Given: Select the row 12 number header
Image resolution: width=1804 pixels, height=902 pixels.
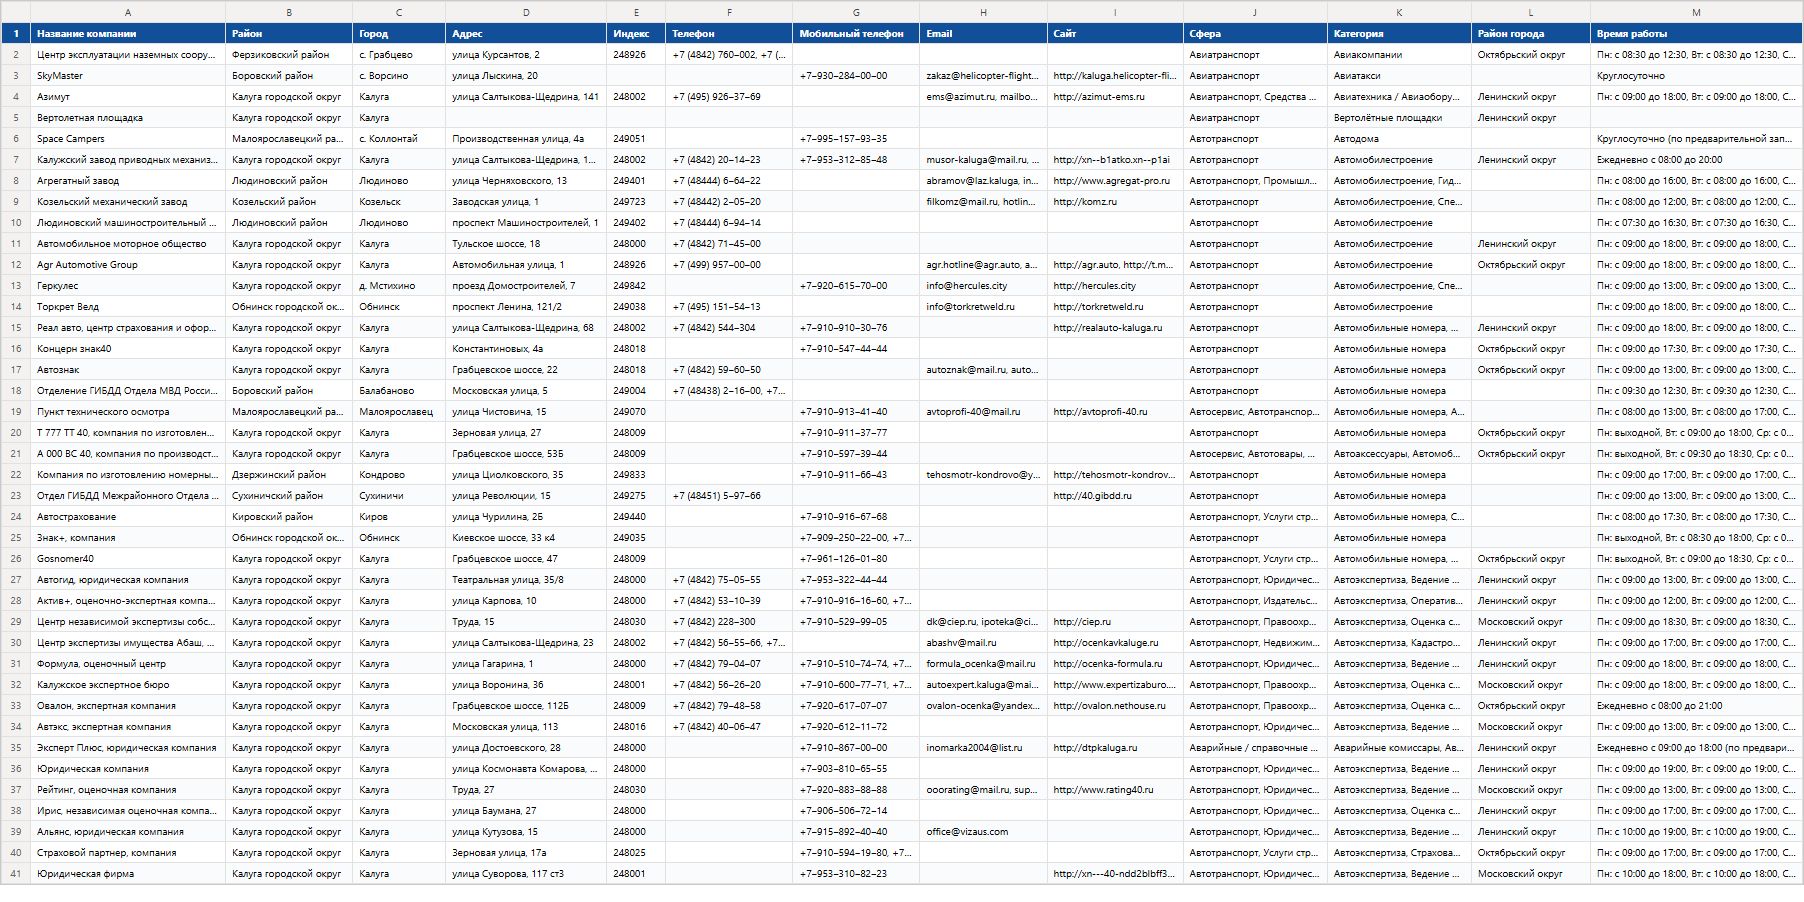Looking at the screenshot, I should [x=16, y=265].
